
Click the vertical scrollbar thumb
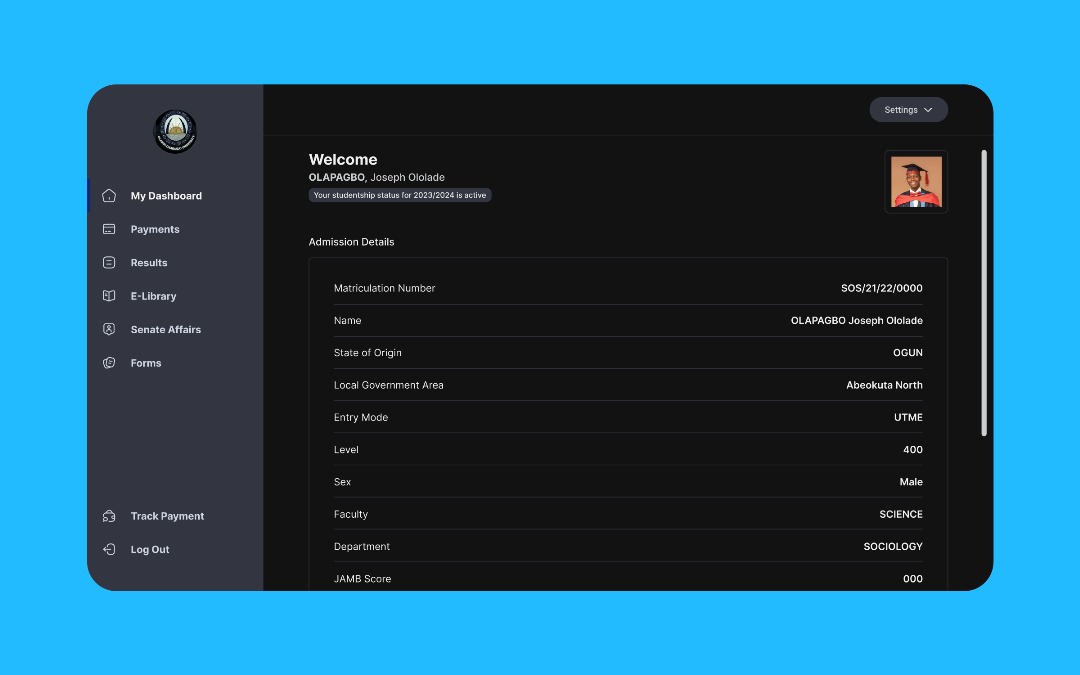(984, 293)
